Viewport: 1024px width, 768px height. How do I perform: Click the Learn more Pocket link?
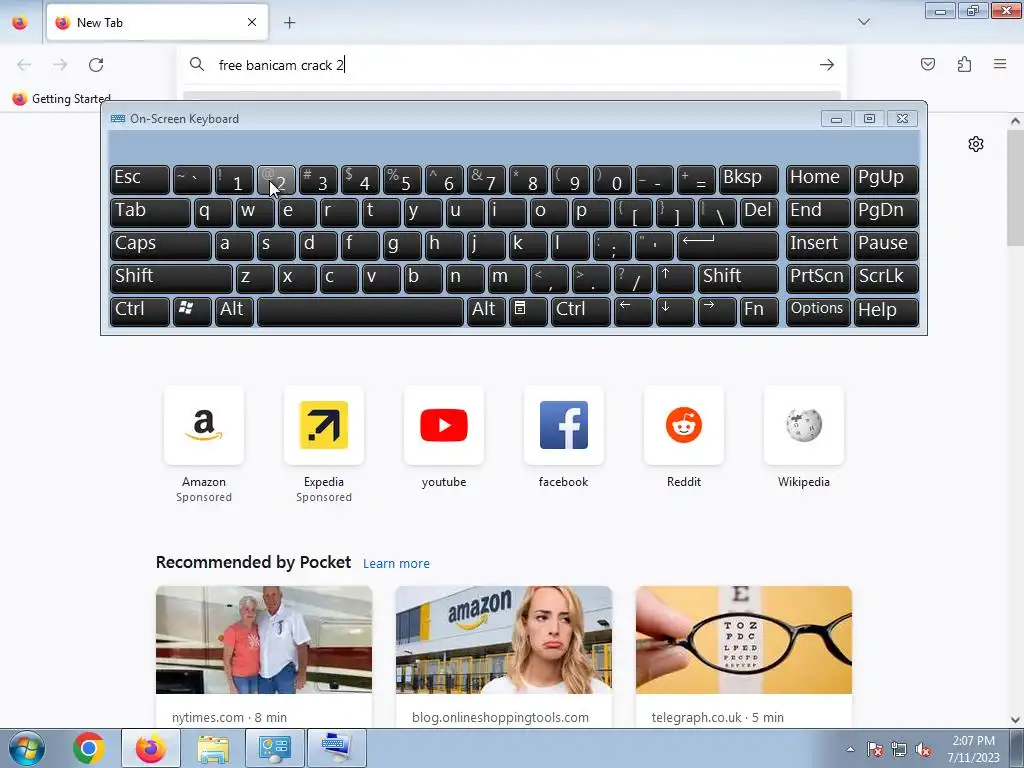tap(396, 564)
